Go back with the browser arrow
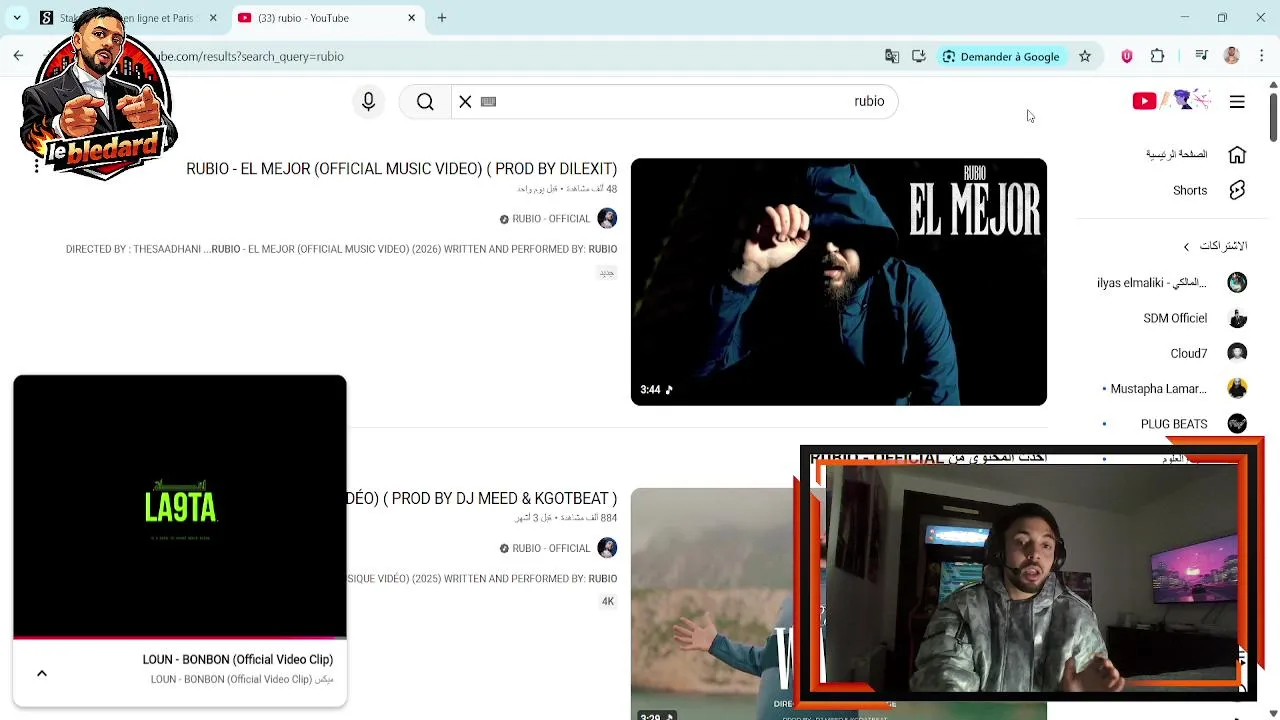This screenshot has height=720, width=1280. coord(18,57)
